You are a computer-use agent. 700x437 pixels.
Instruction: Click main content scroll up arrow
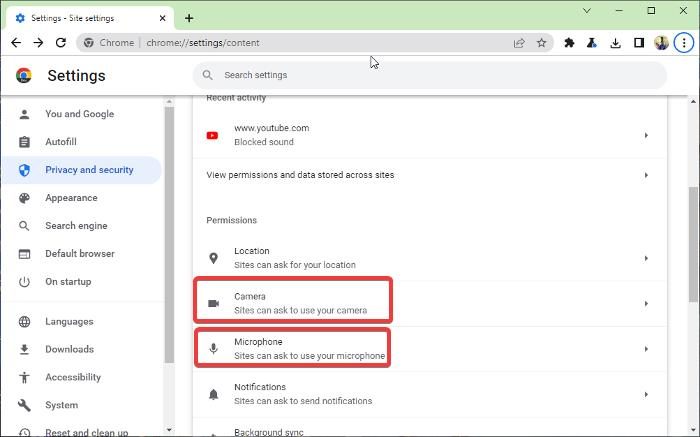click(x=693, y=102)
